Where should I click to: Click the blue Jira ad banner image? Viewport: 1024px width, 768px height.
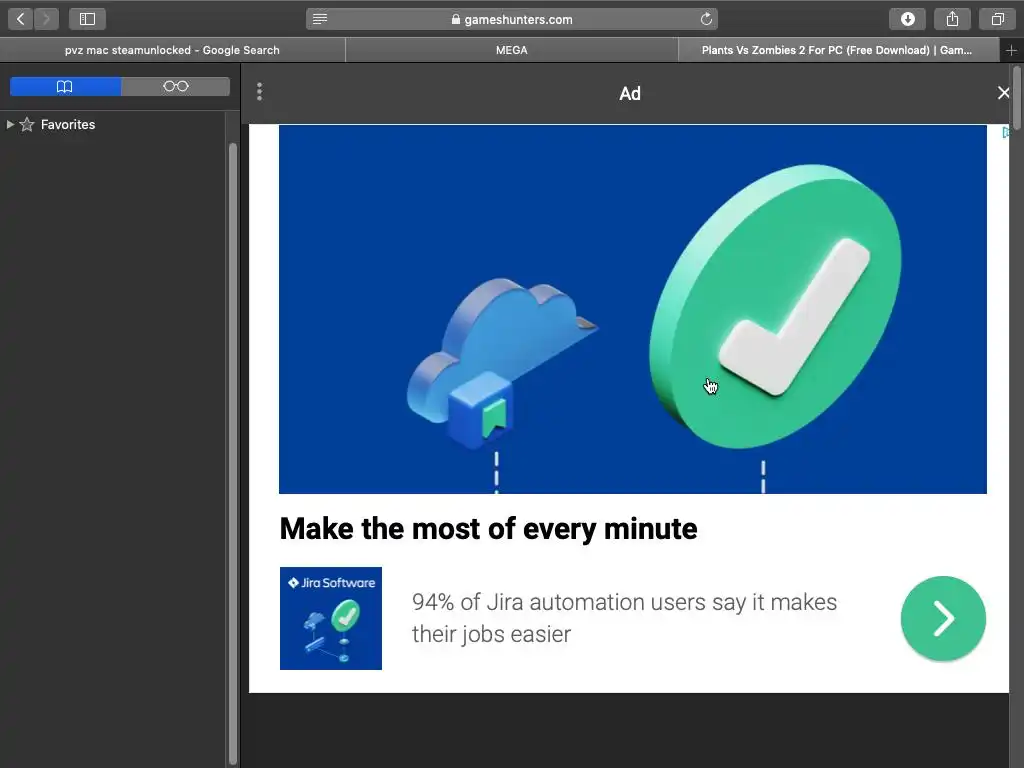tap(633, 309)
